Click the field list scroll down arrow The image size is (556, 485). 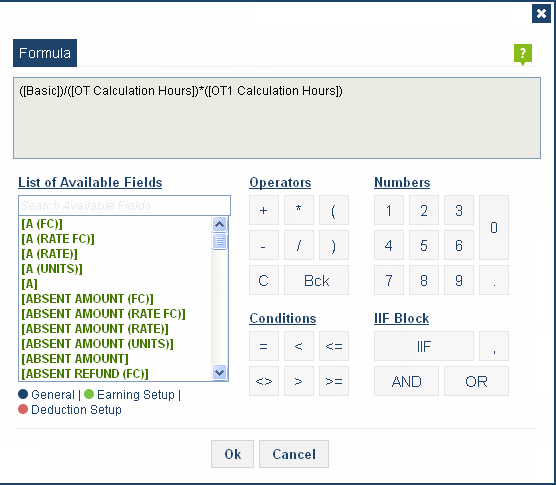click(219, 373)
